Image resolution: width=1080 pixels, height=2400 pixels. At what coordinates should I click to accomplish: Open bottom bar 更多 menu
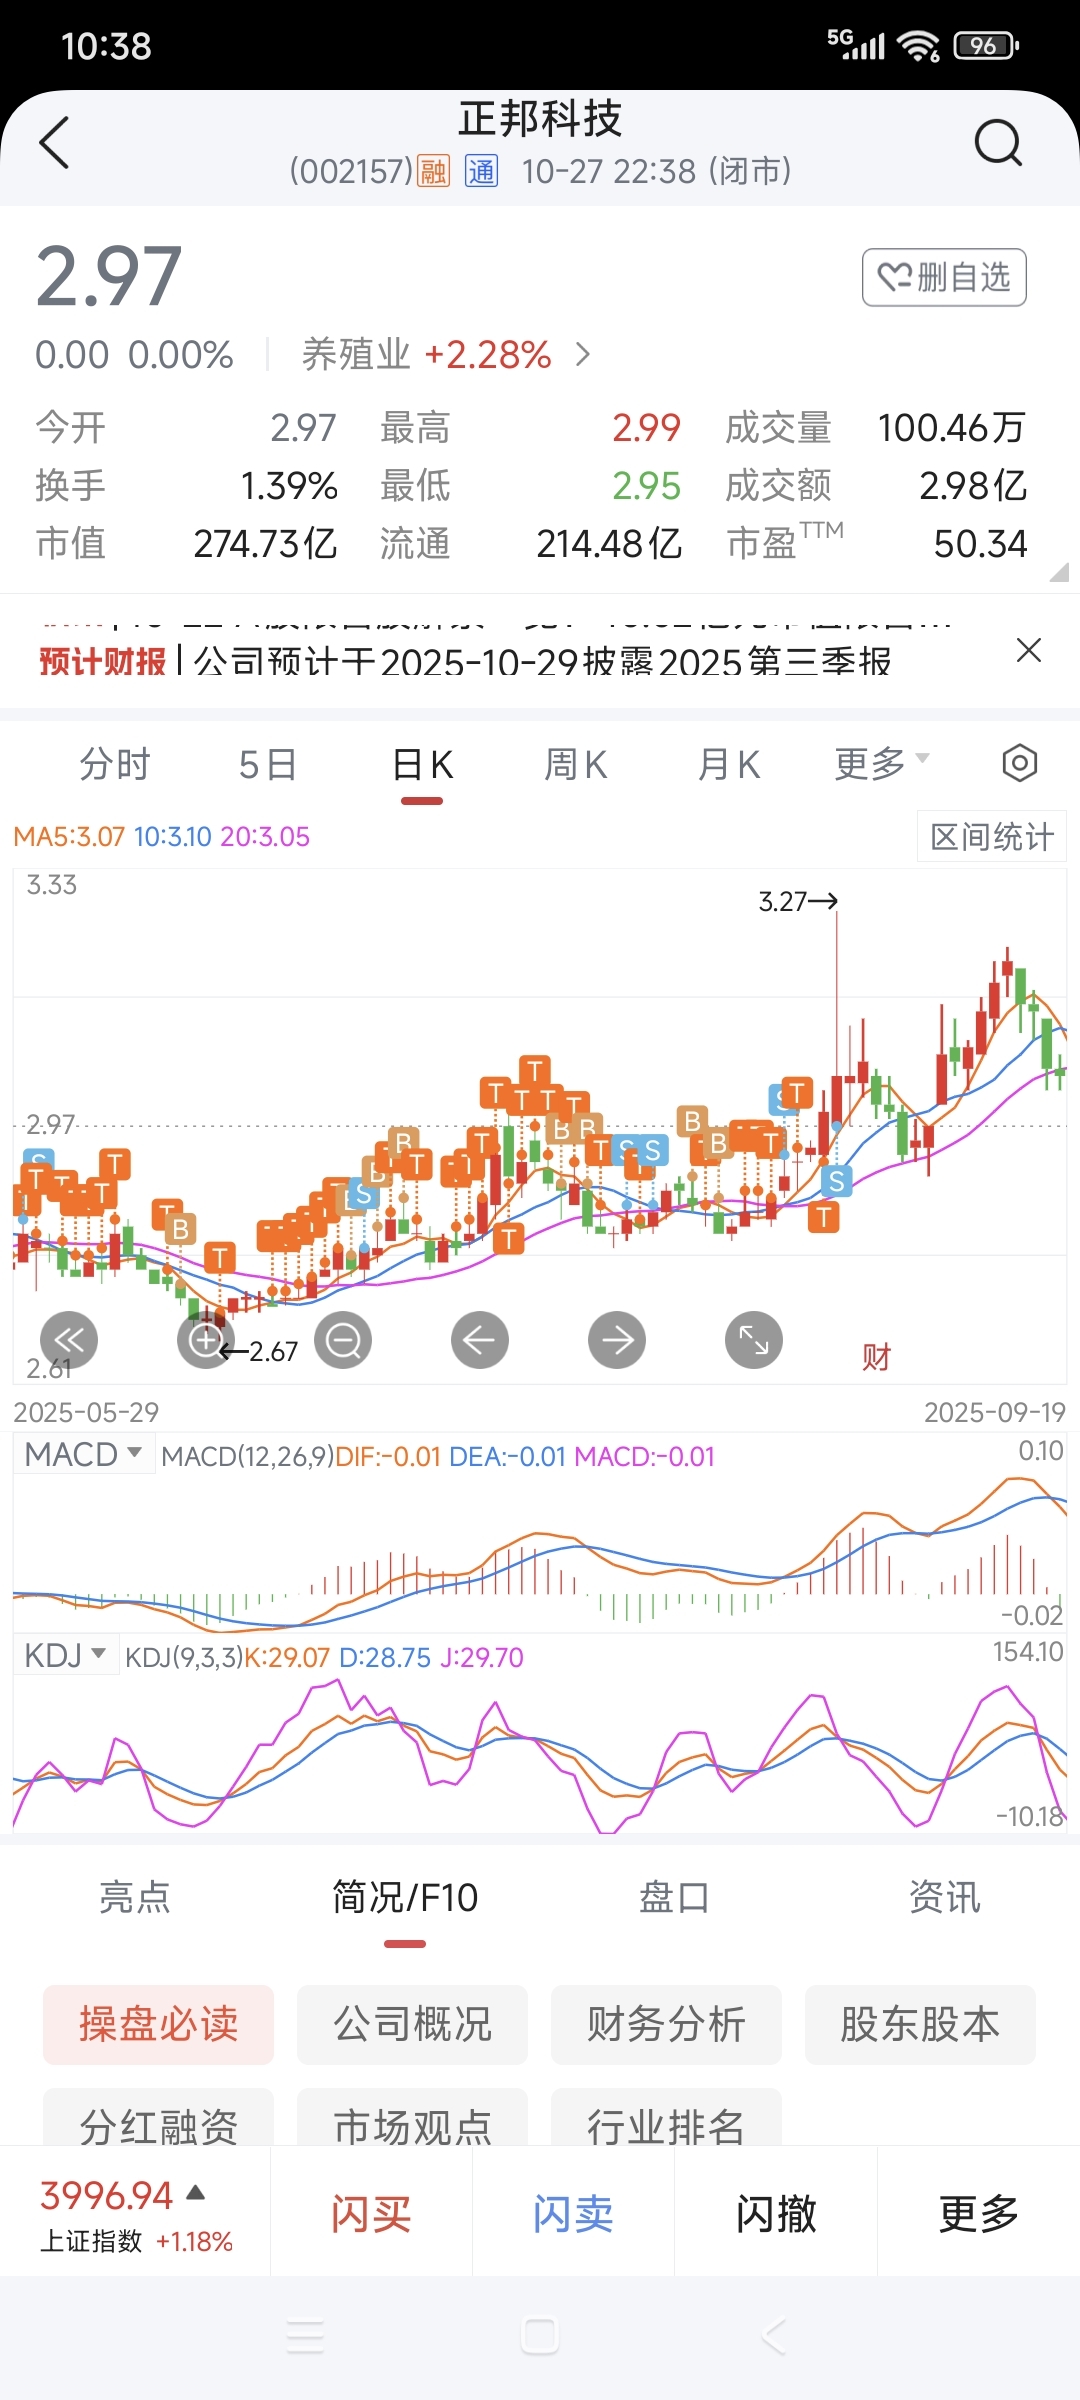click(x=978, y=2213)
